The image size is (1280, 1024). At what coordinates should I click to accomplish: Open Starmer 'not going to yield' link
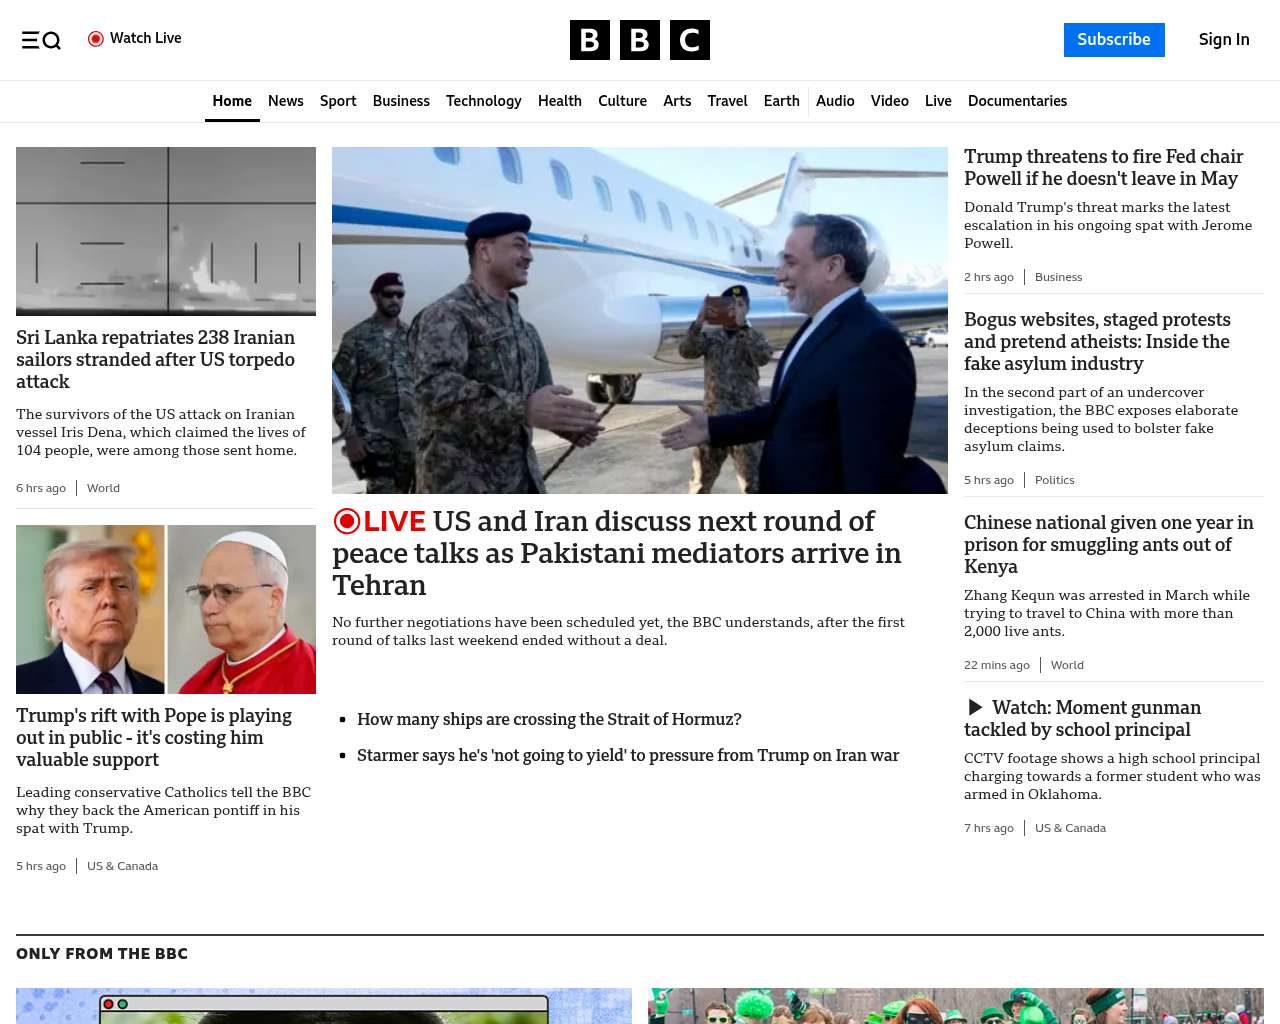click(628, 755)
